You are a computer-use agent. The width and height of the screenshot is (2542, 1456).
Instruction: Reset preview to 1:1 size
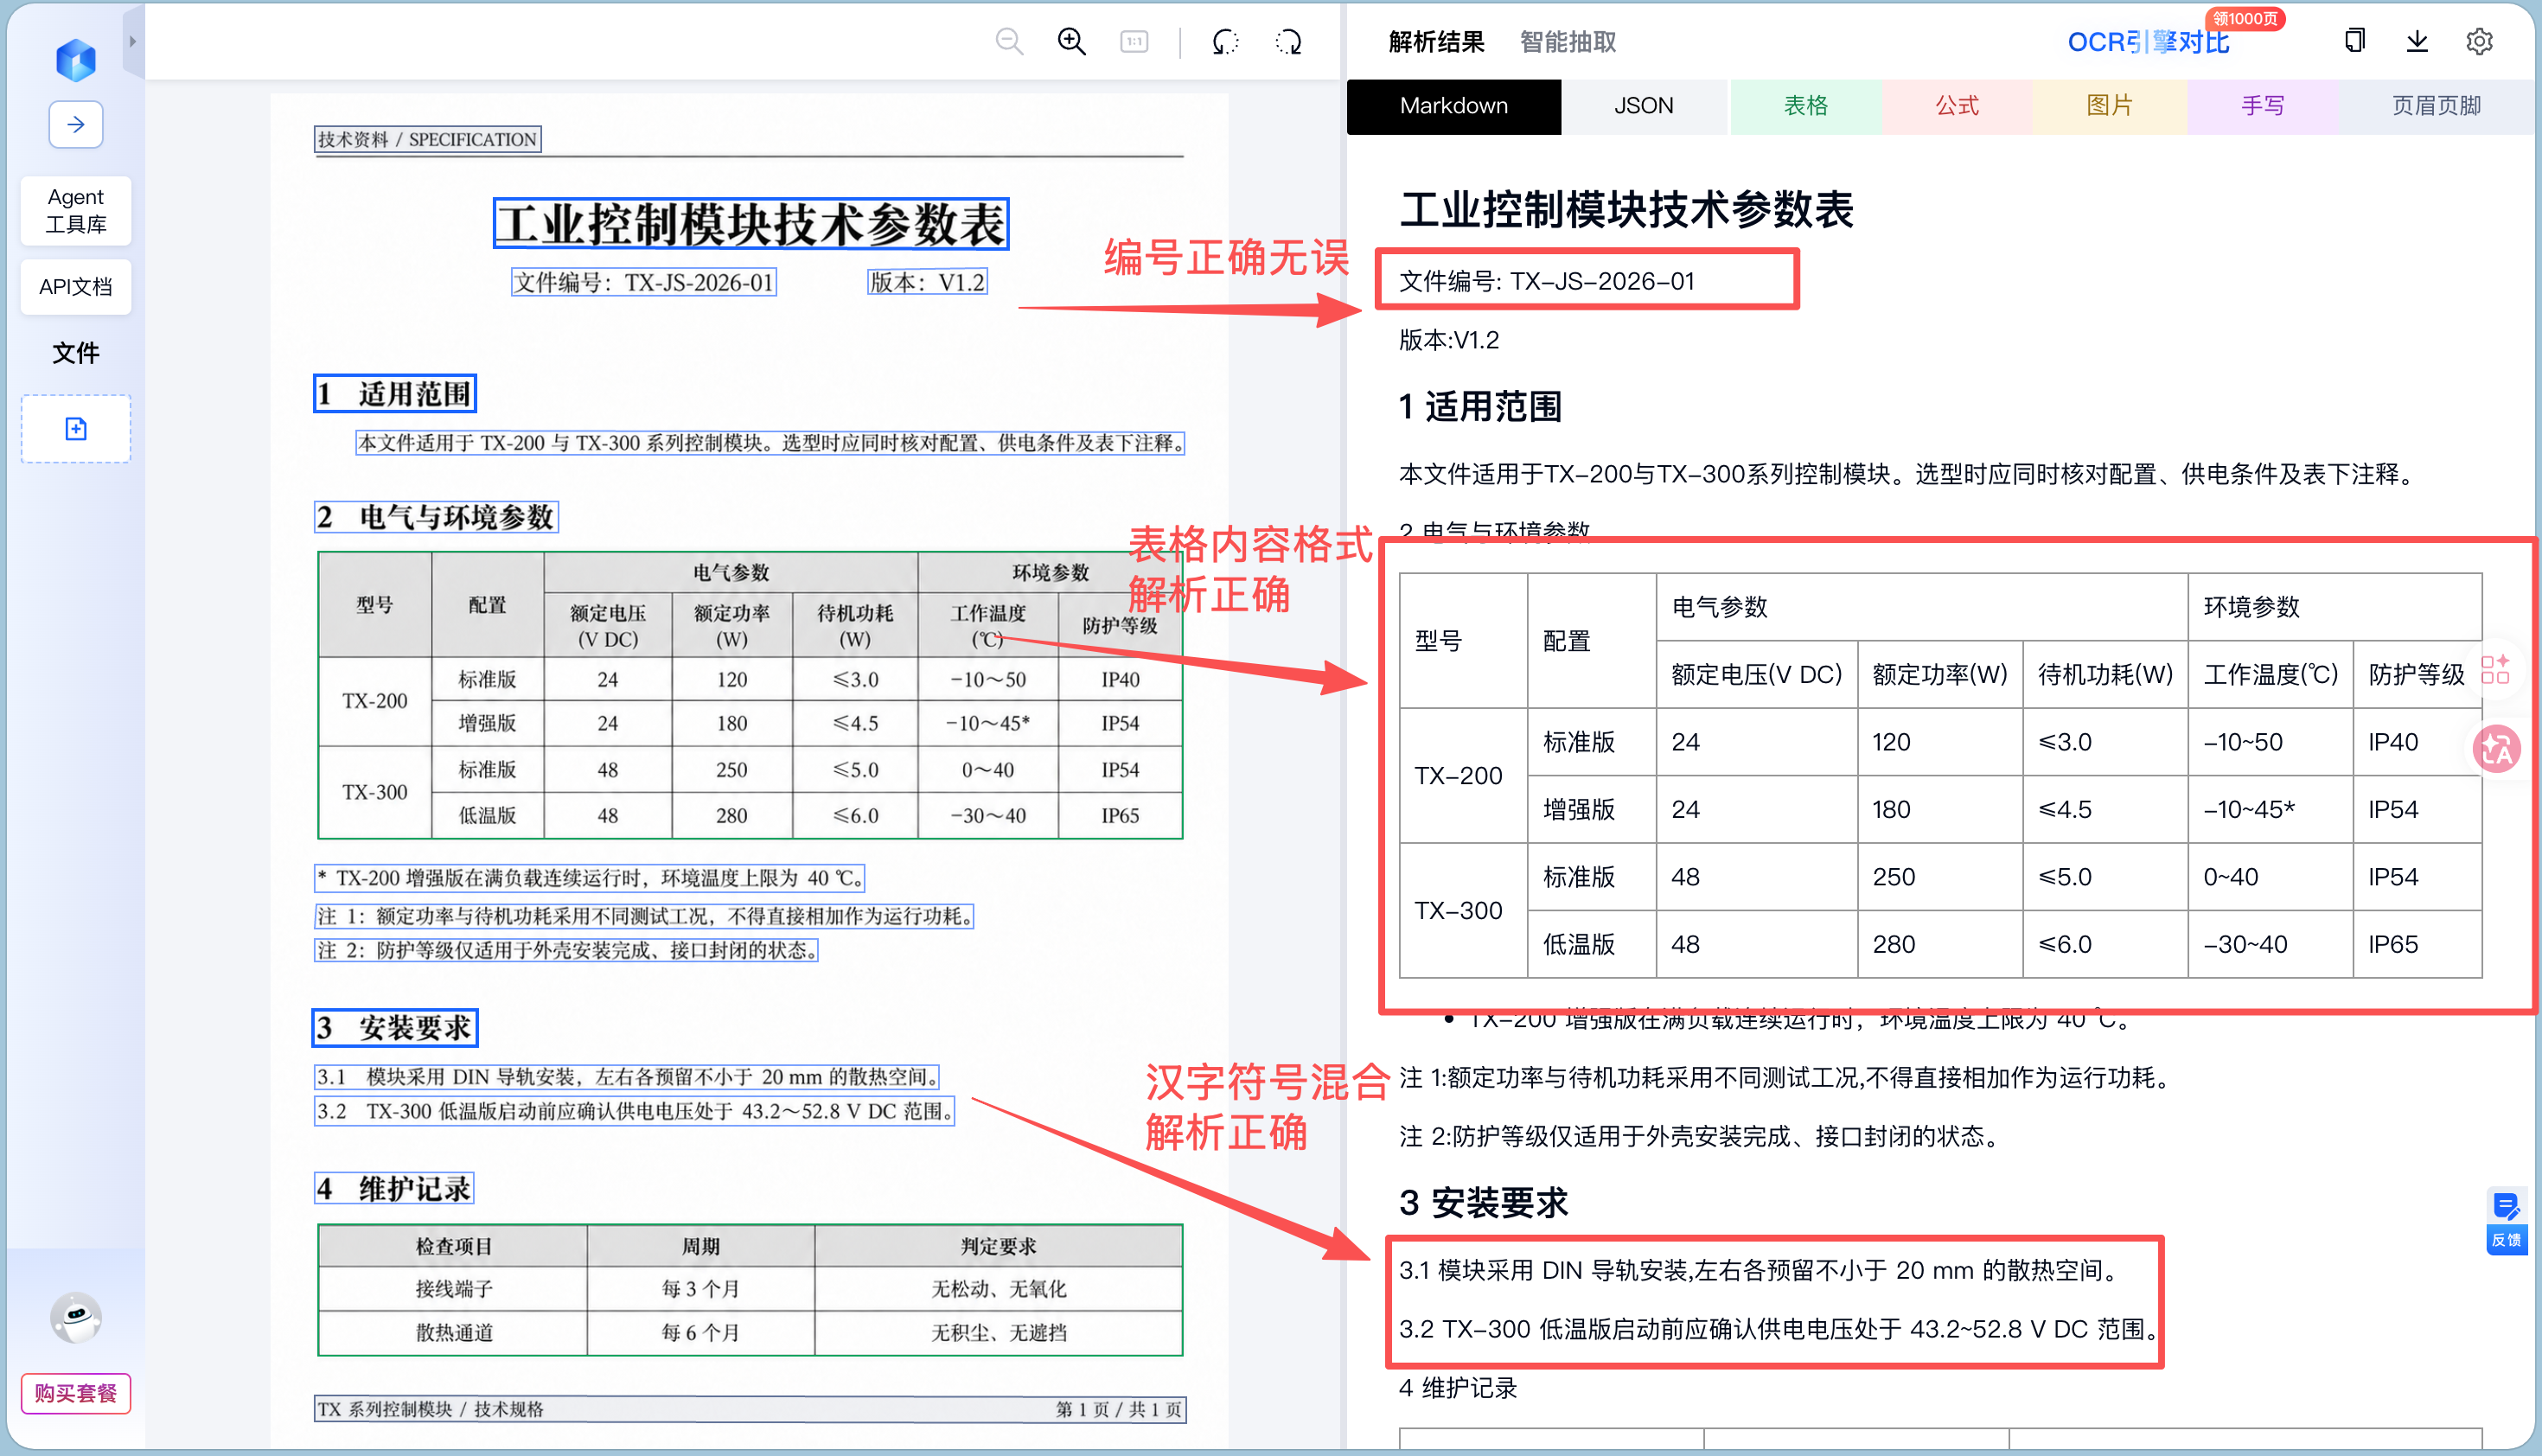click(1134, 42)
